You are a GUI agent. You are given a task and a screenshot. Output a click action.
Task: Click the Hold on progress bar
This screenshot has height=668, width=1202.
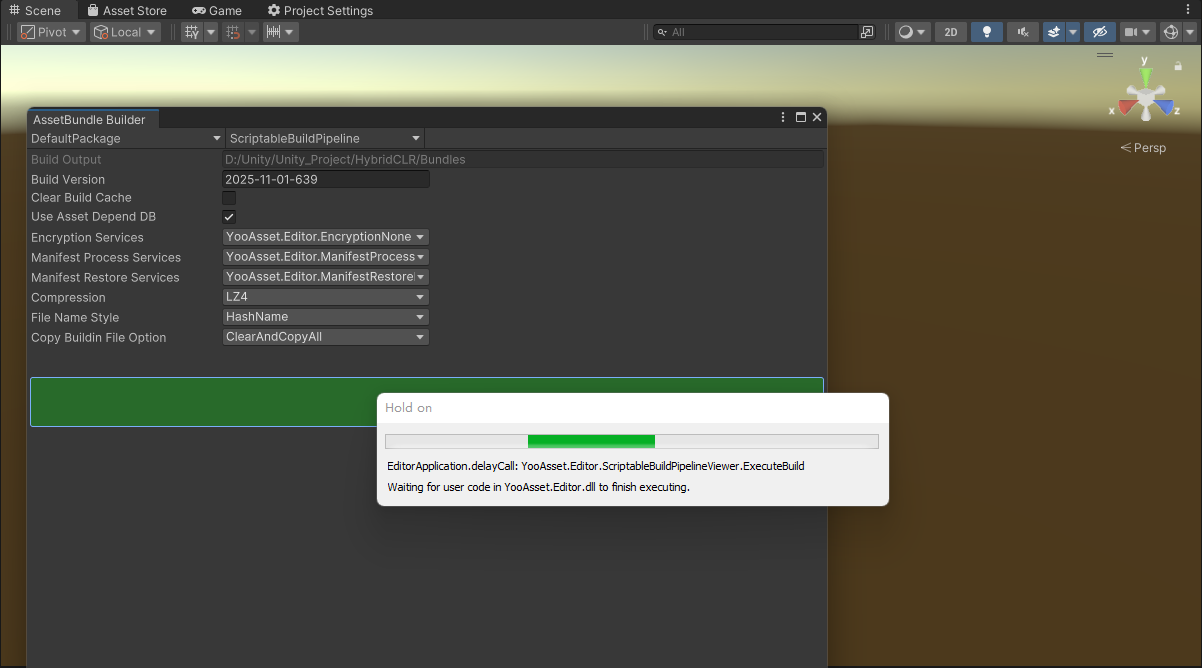632,441
